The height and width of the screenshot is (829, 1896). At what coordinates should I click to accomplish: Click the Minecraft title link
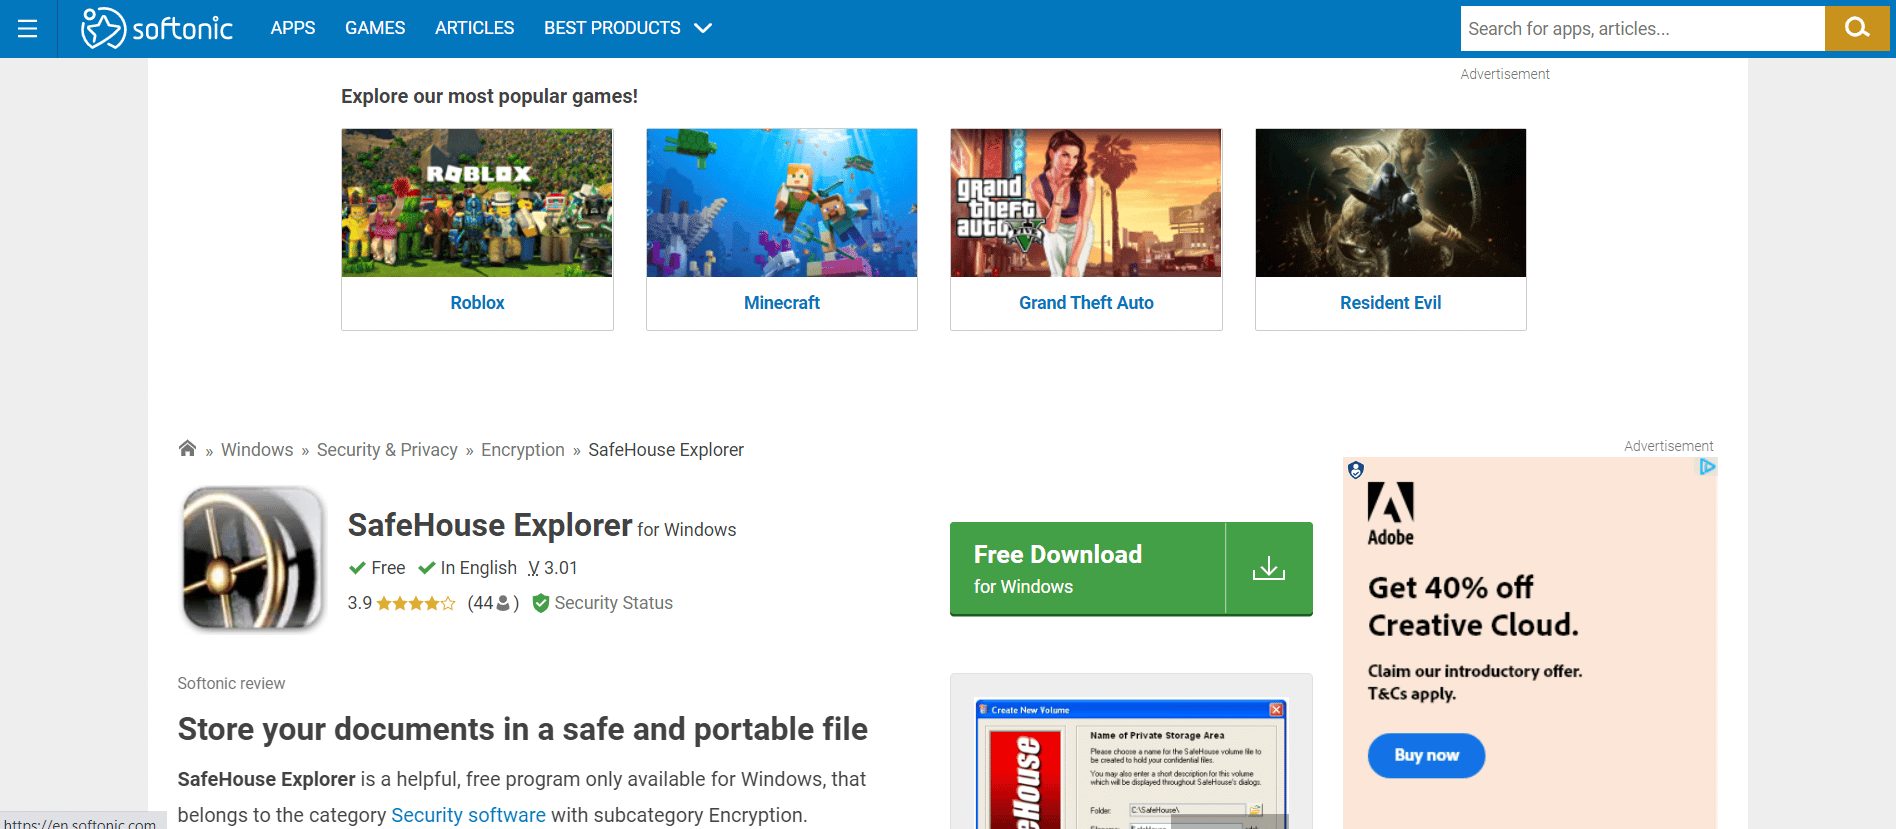click(782, 303)
